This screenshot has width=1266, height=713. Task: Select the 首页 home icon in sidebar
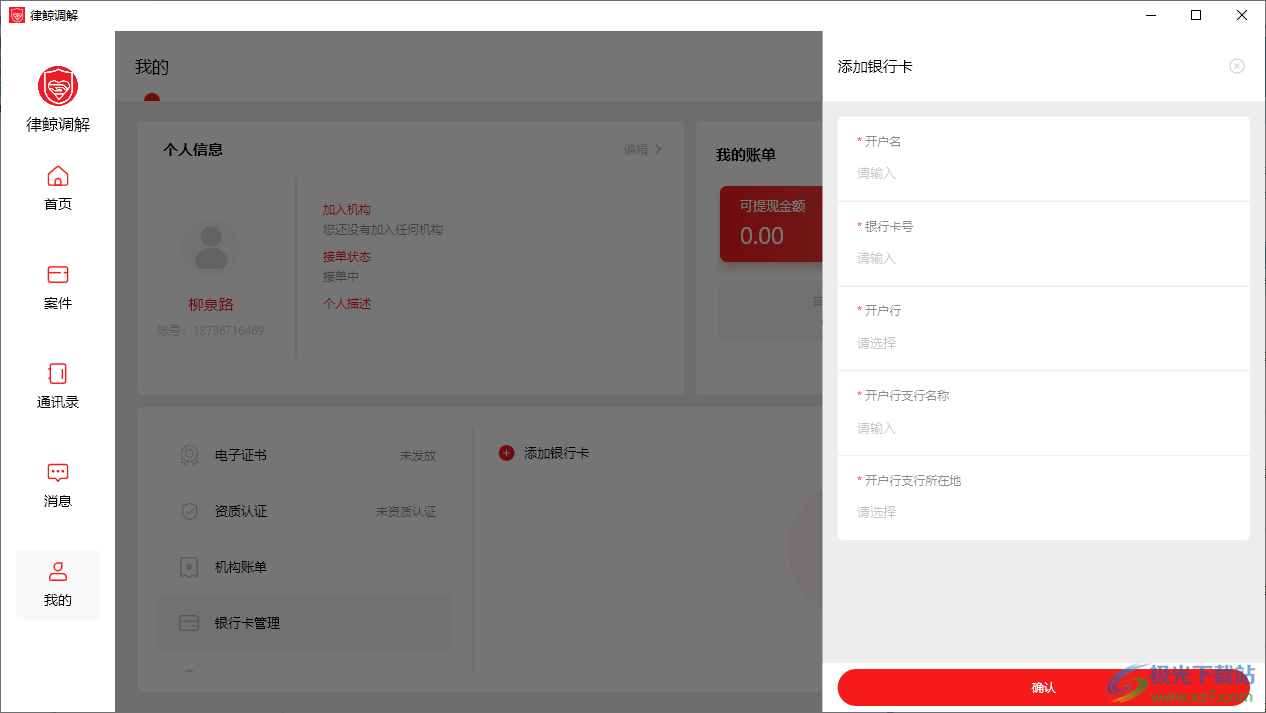[x=57, y=177]
